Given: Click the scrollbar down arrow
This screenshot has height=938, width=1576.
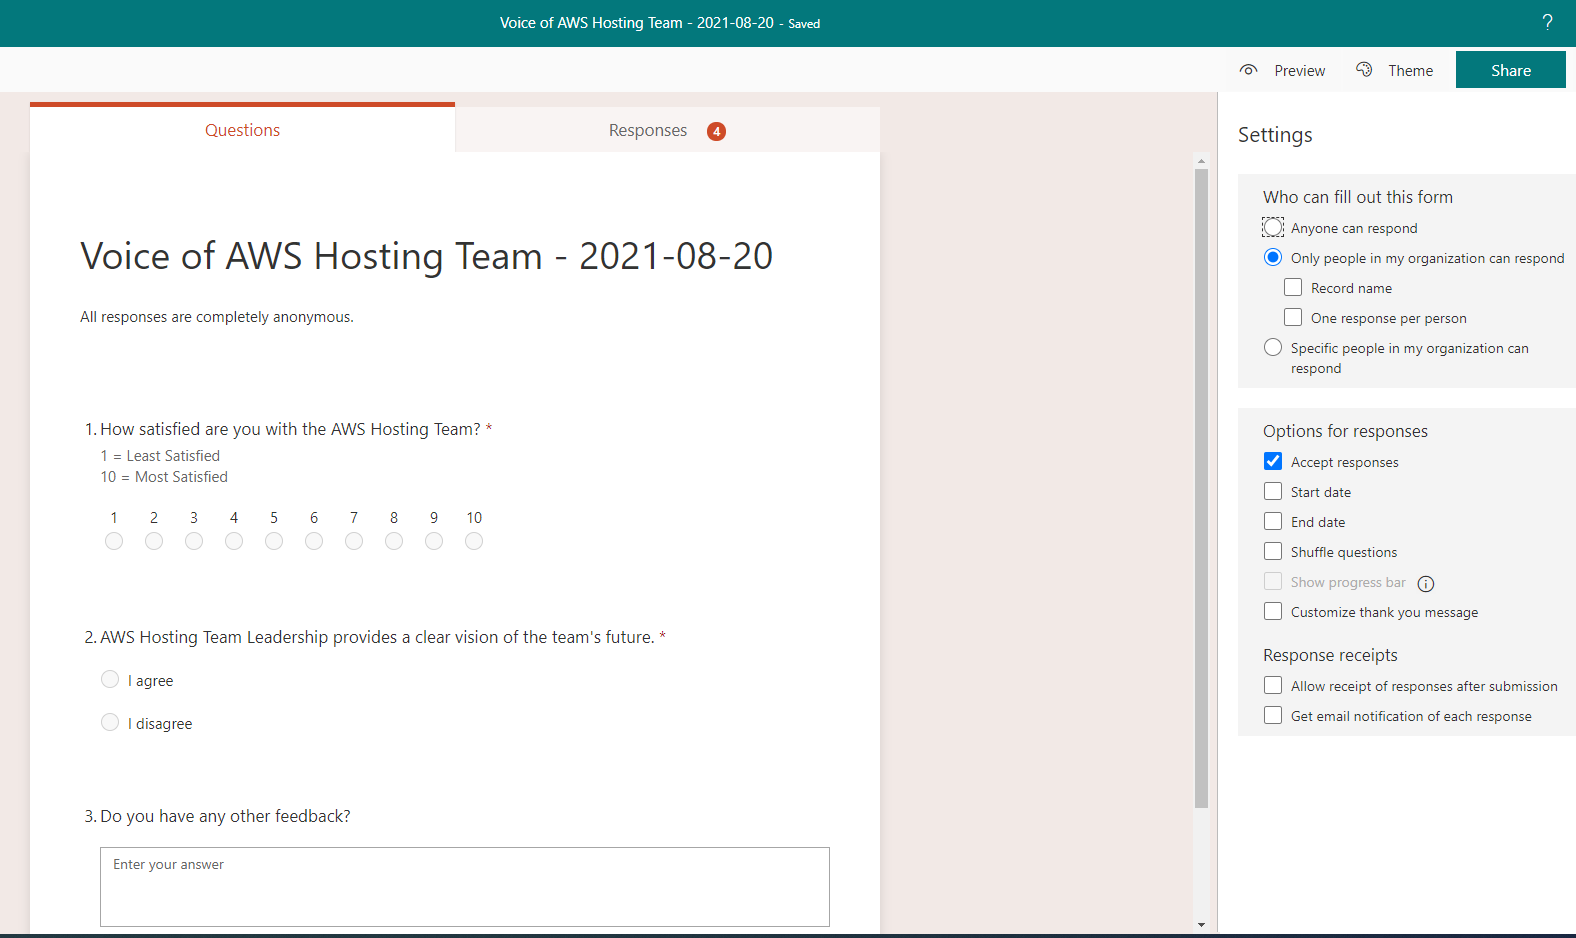Looking at the screenshot, I should [x=1201, y=925].
